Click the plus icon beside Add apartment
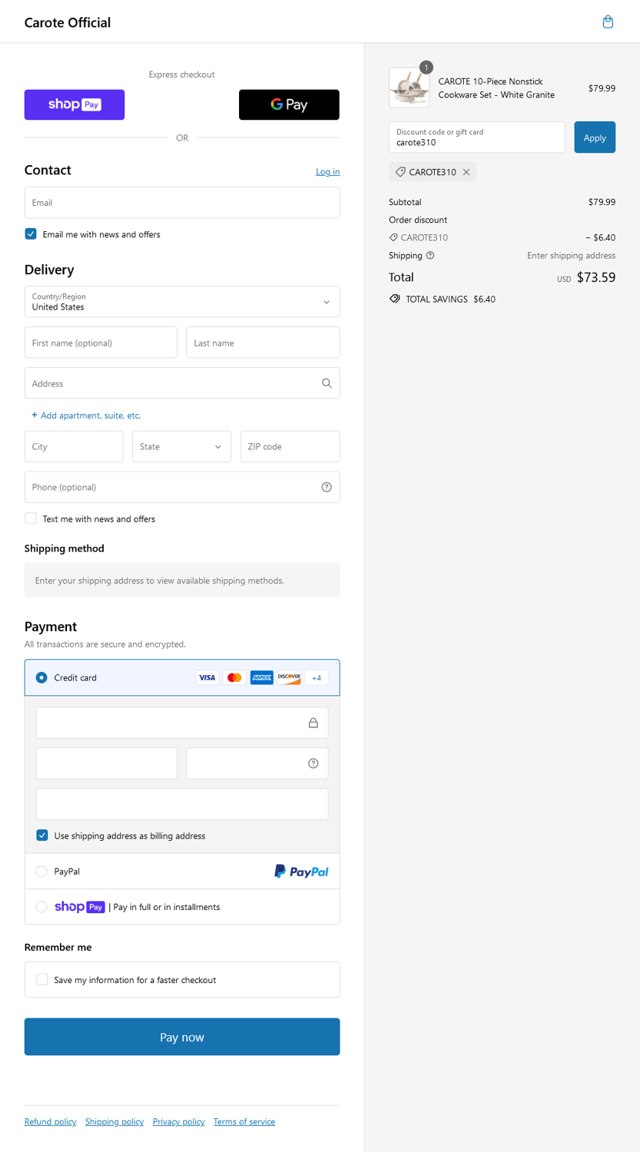This screenshot has width=640, height=1152. tap(35, 415)
